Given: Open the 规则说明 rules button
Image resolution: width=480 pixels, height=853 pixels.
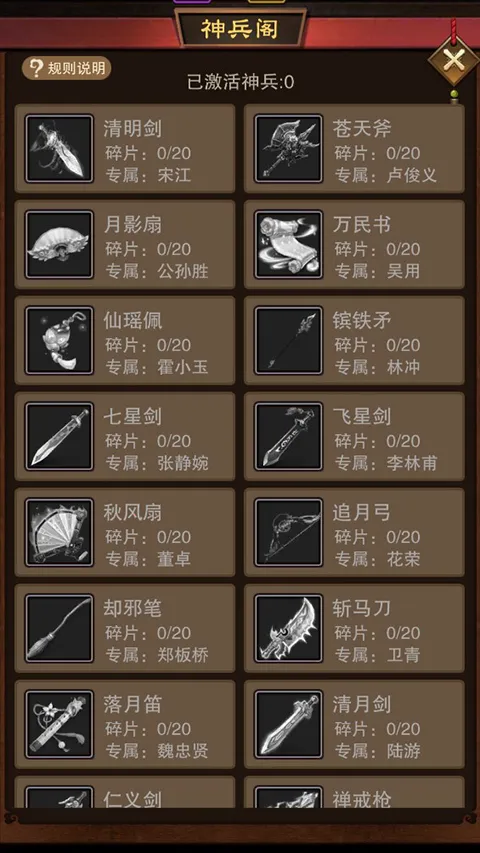Looking at the screenshot, I should tap(66, 69).
